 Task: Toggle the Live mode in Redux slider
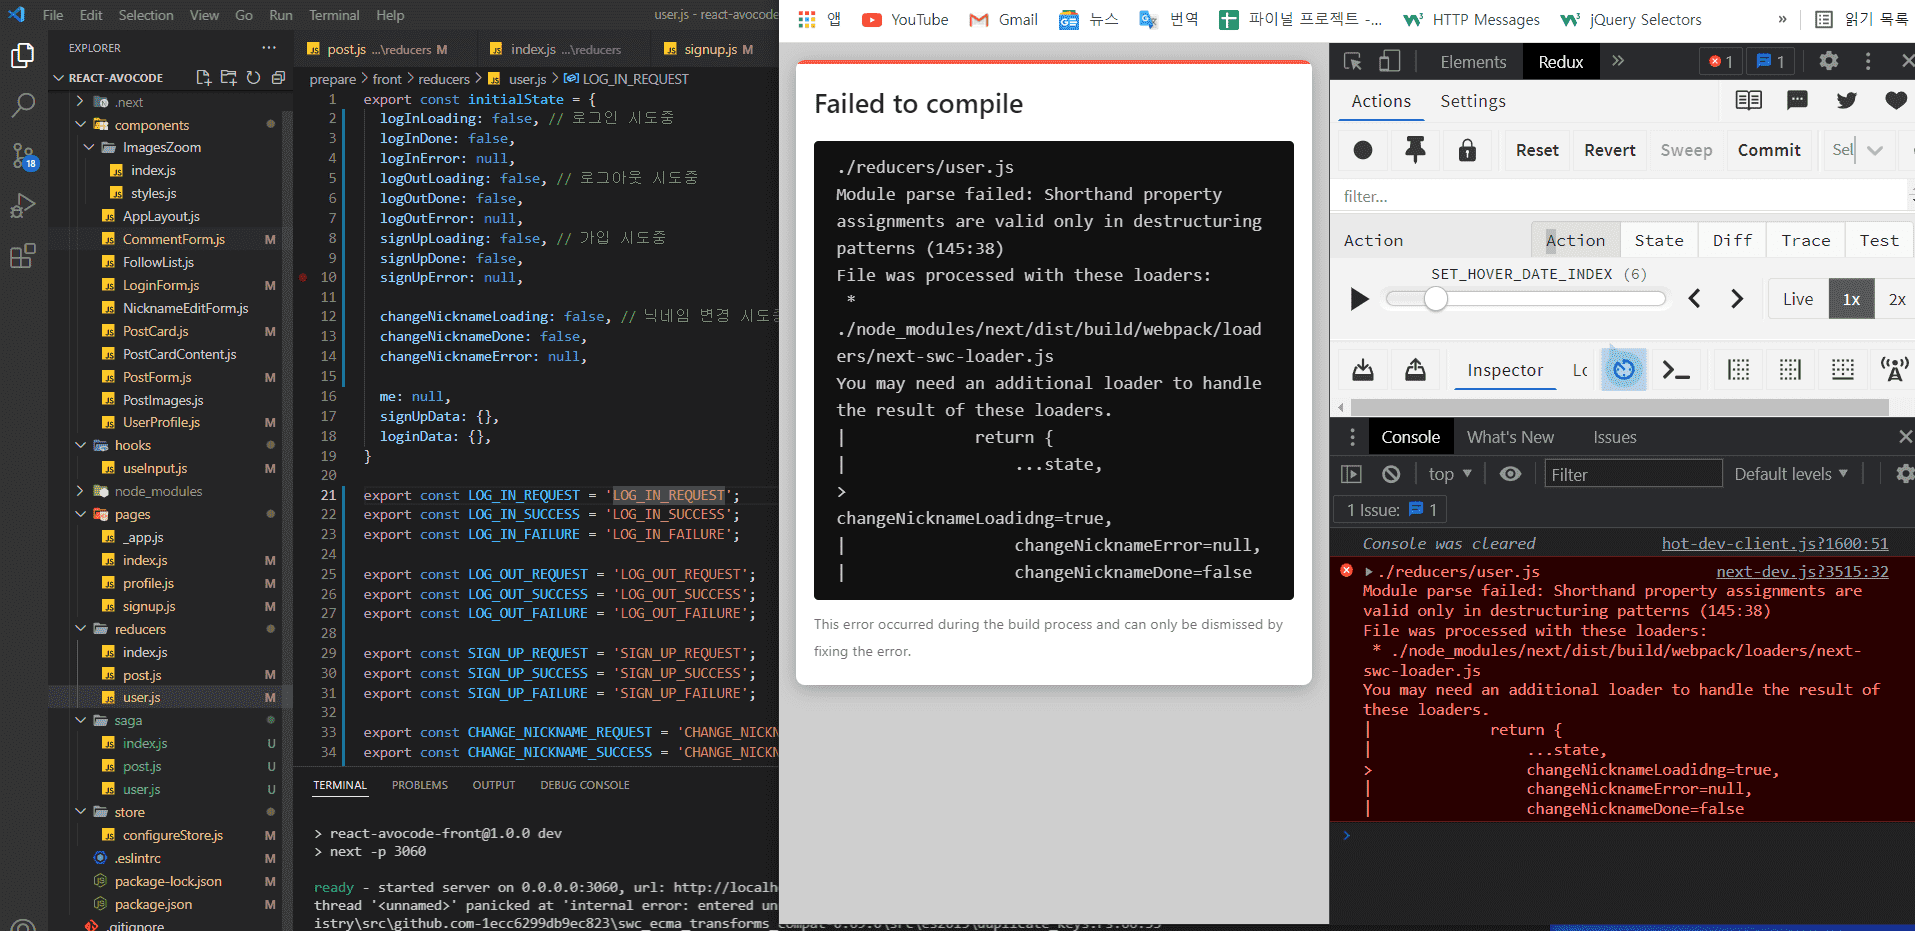pos(1797,299)
